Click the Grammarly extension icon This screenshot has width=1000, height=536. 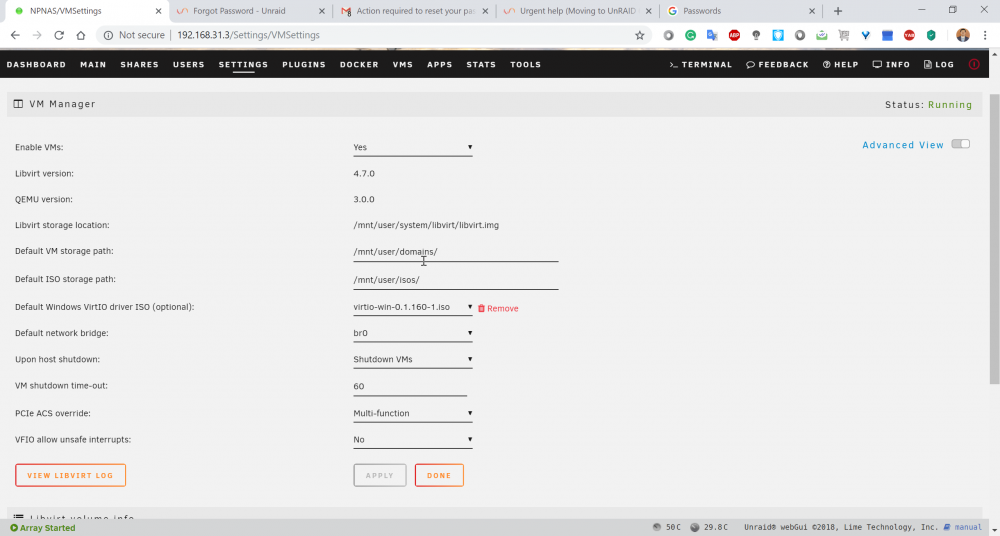(x=690, y=36)
